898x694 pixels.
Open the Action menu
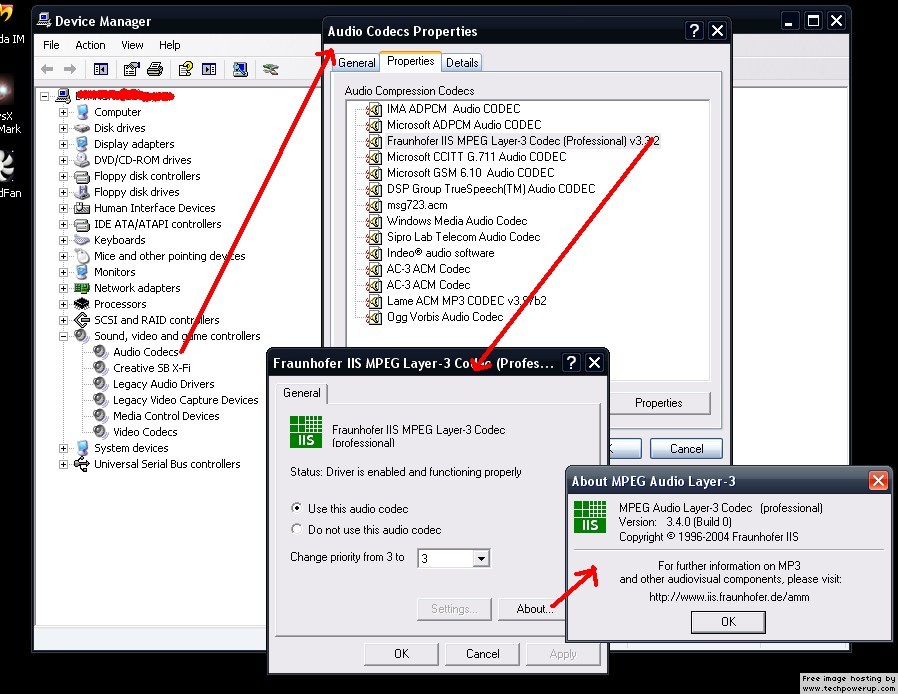click(90, 45)
